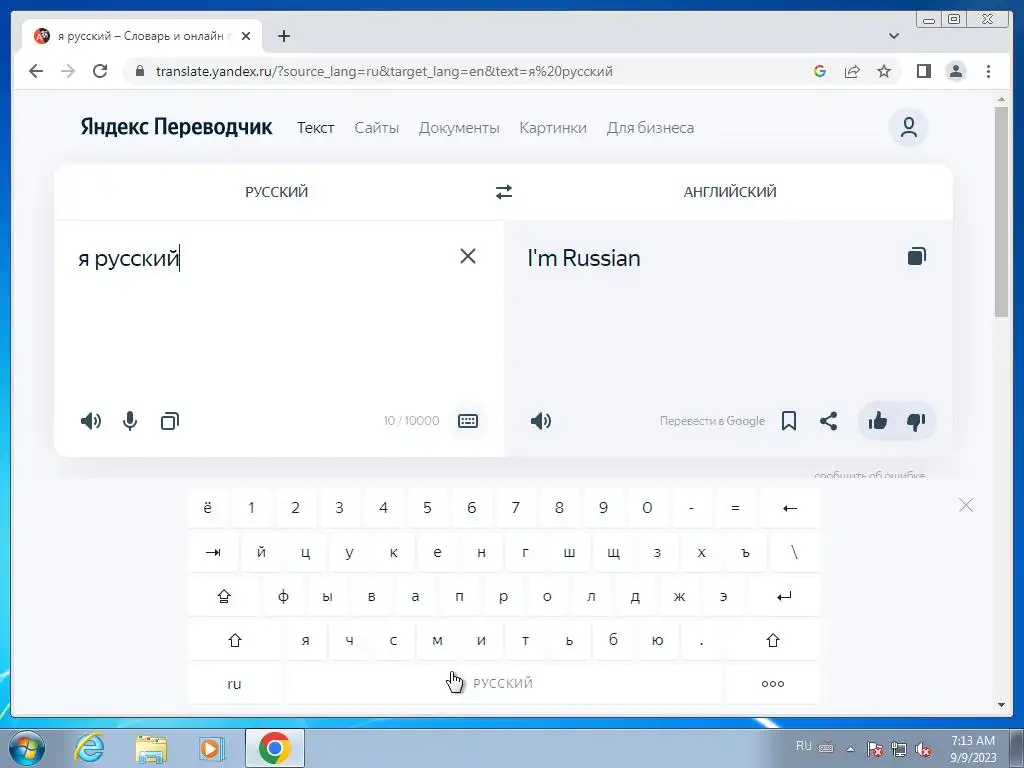Toggle the browser side panel
Screen dimensions: 1024x768
pyautogui.click(x=923, y=71)
